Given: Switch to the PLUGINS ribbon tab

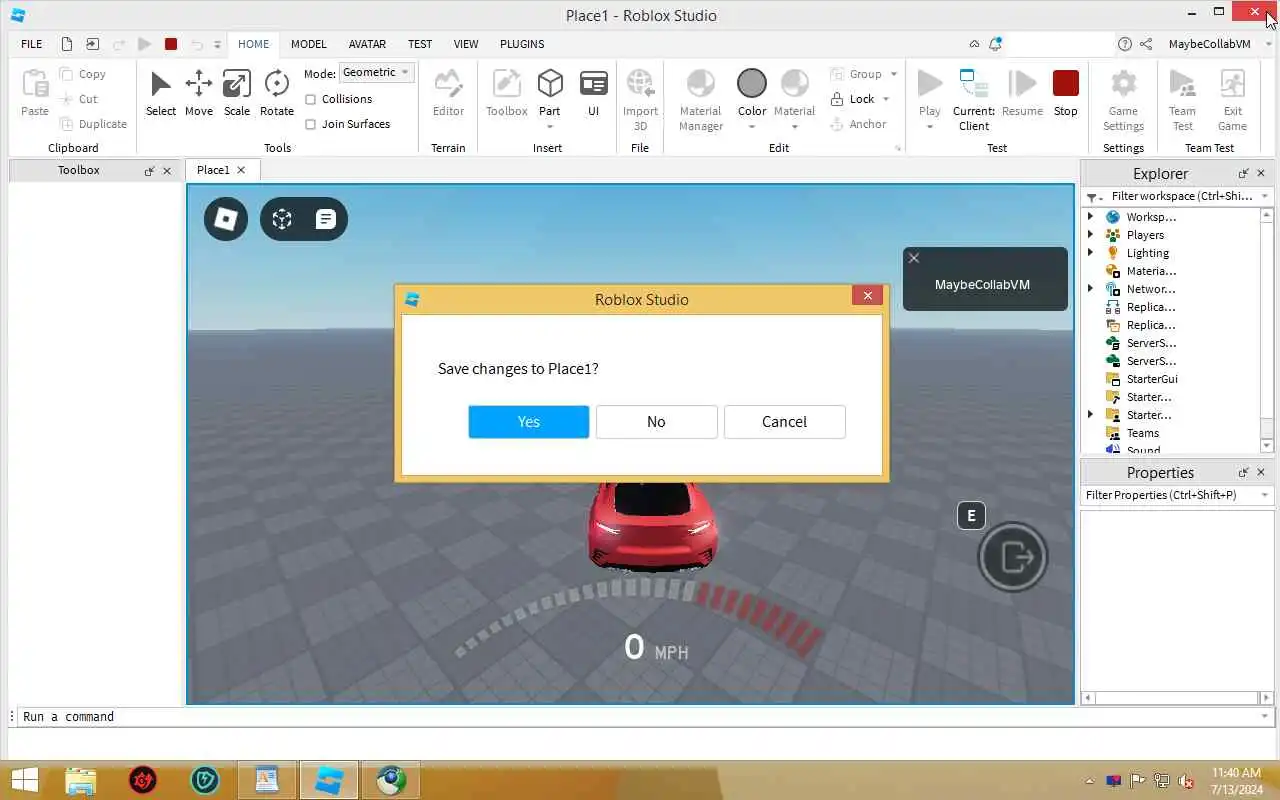Looking at the screenshot, I should point(522,44).
